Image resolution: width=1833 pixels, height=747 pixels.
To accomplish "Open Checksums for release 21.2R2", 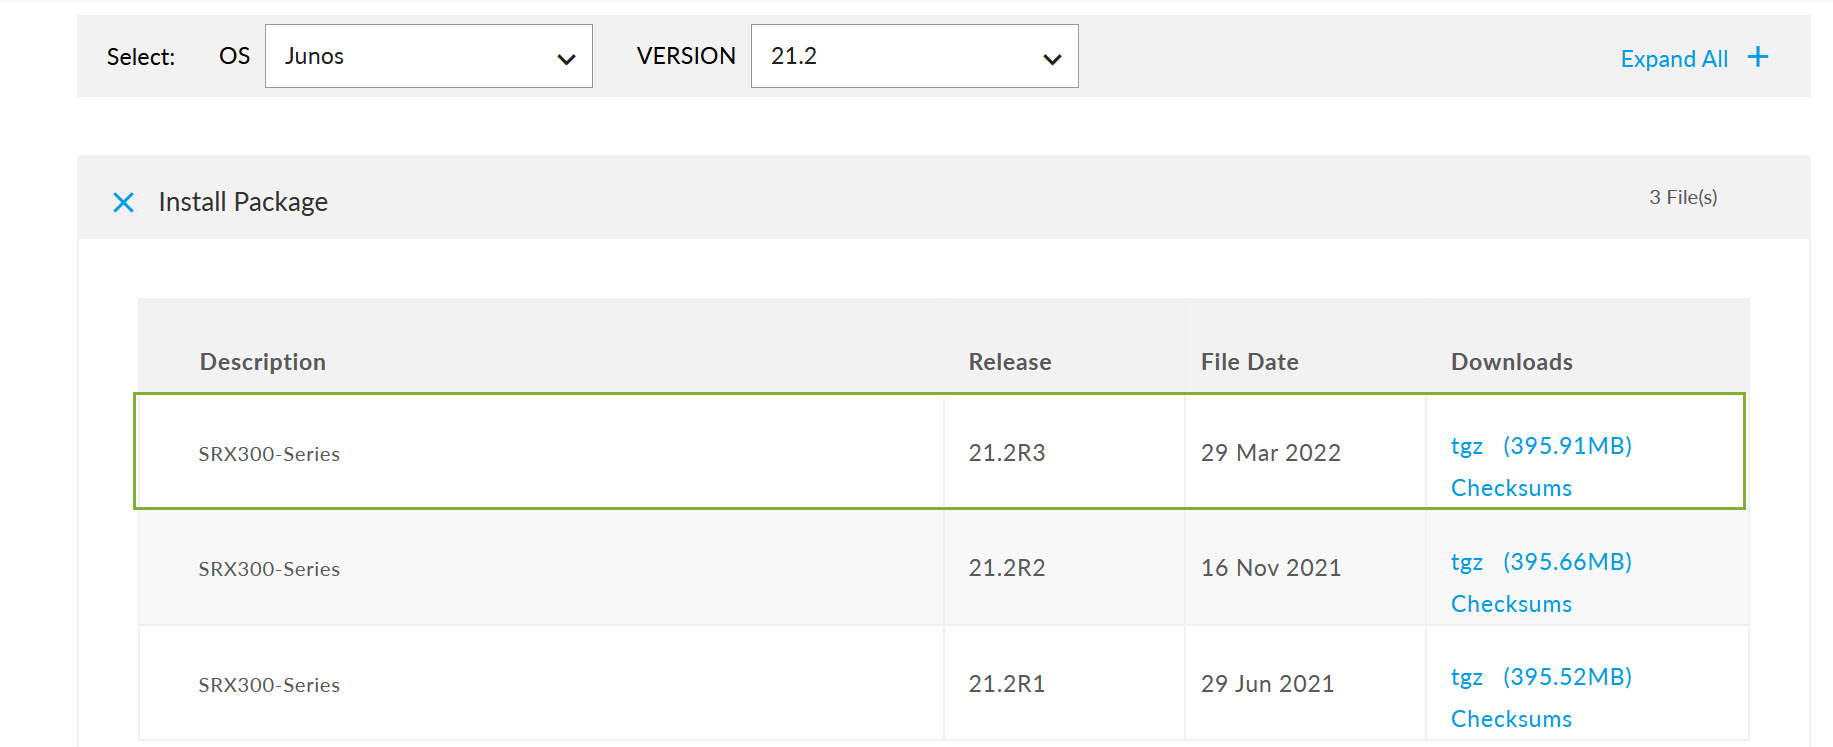I will [x=1511, y=604].
